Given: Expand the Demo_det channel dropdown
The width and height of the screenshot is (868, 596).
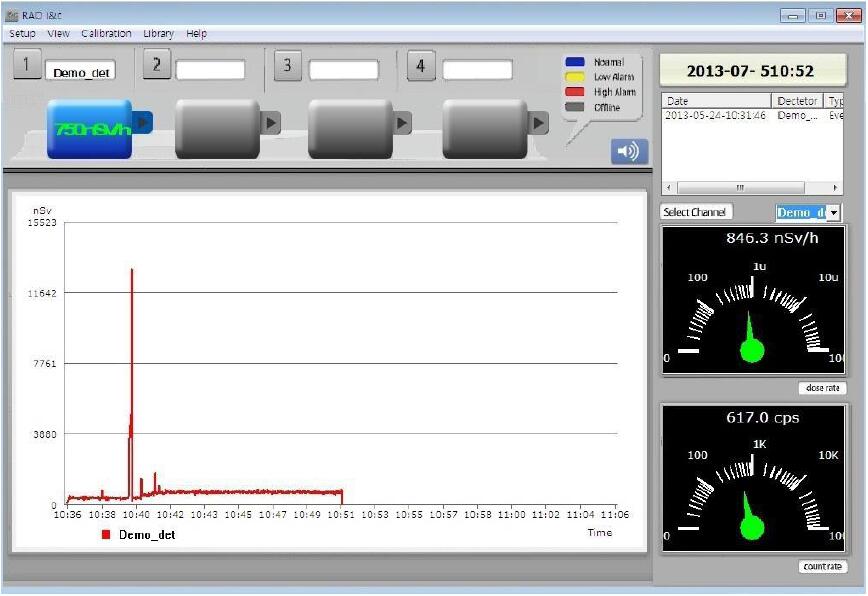Looking at the screenshot, I should point(833,212).
